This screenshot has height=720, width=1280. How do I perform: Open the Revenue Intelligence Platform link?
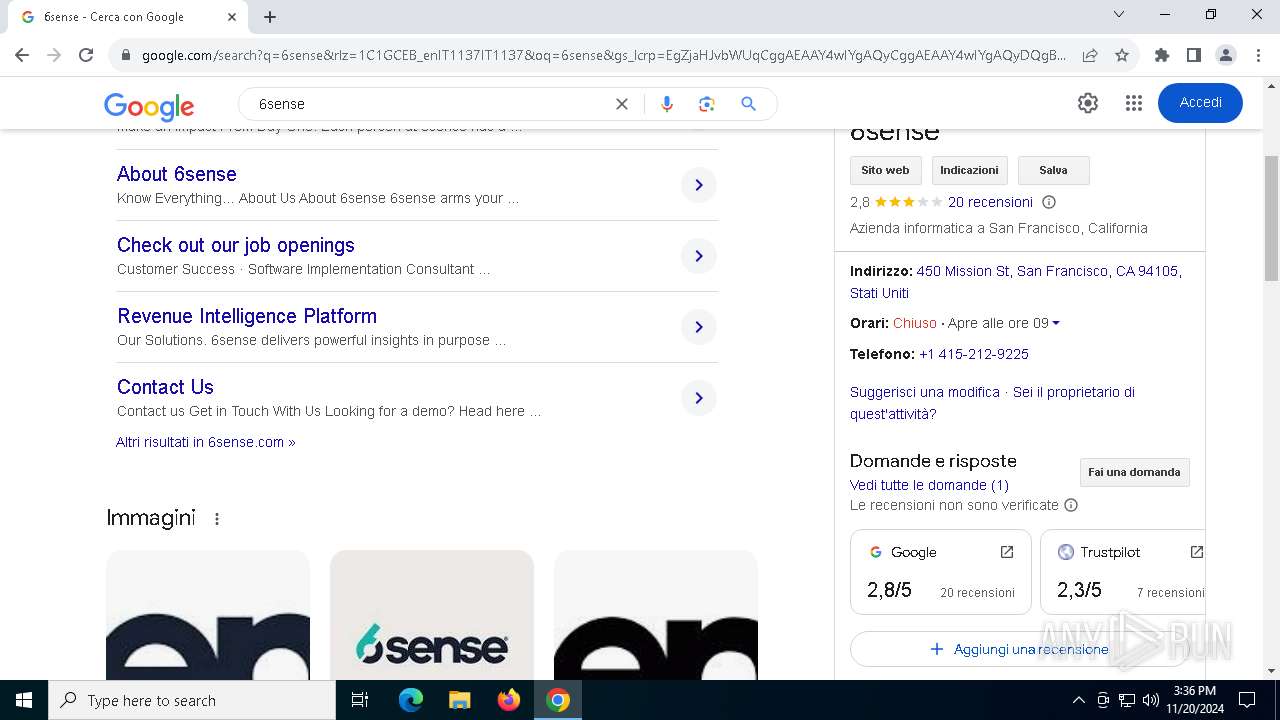click(x=247, y=316)
